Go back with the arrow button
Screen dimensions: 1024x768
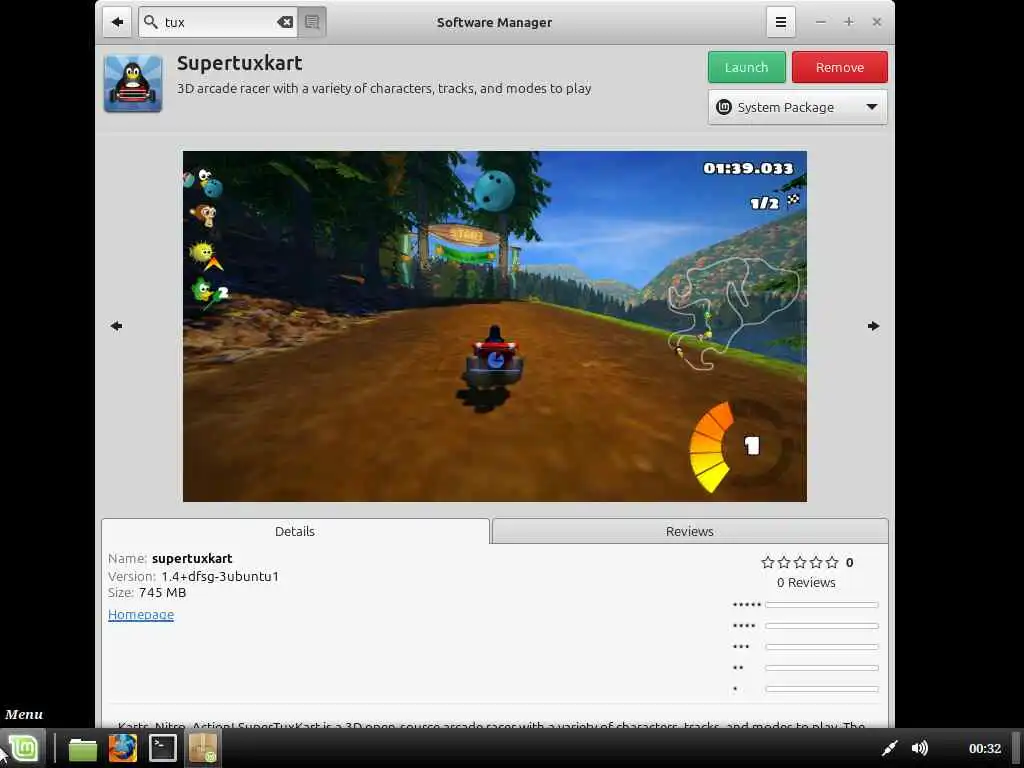point(117,22)
